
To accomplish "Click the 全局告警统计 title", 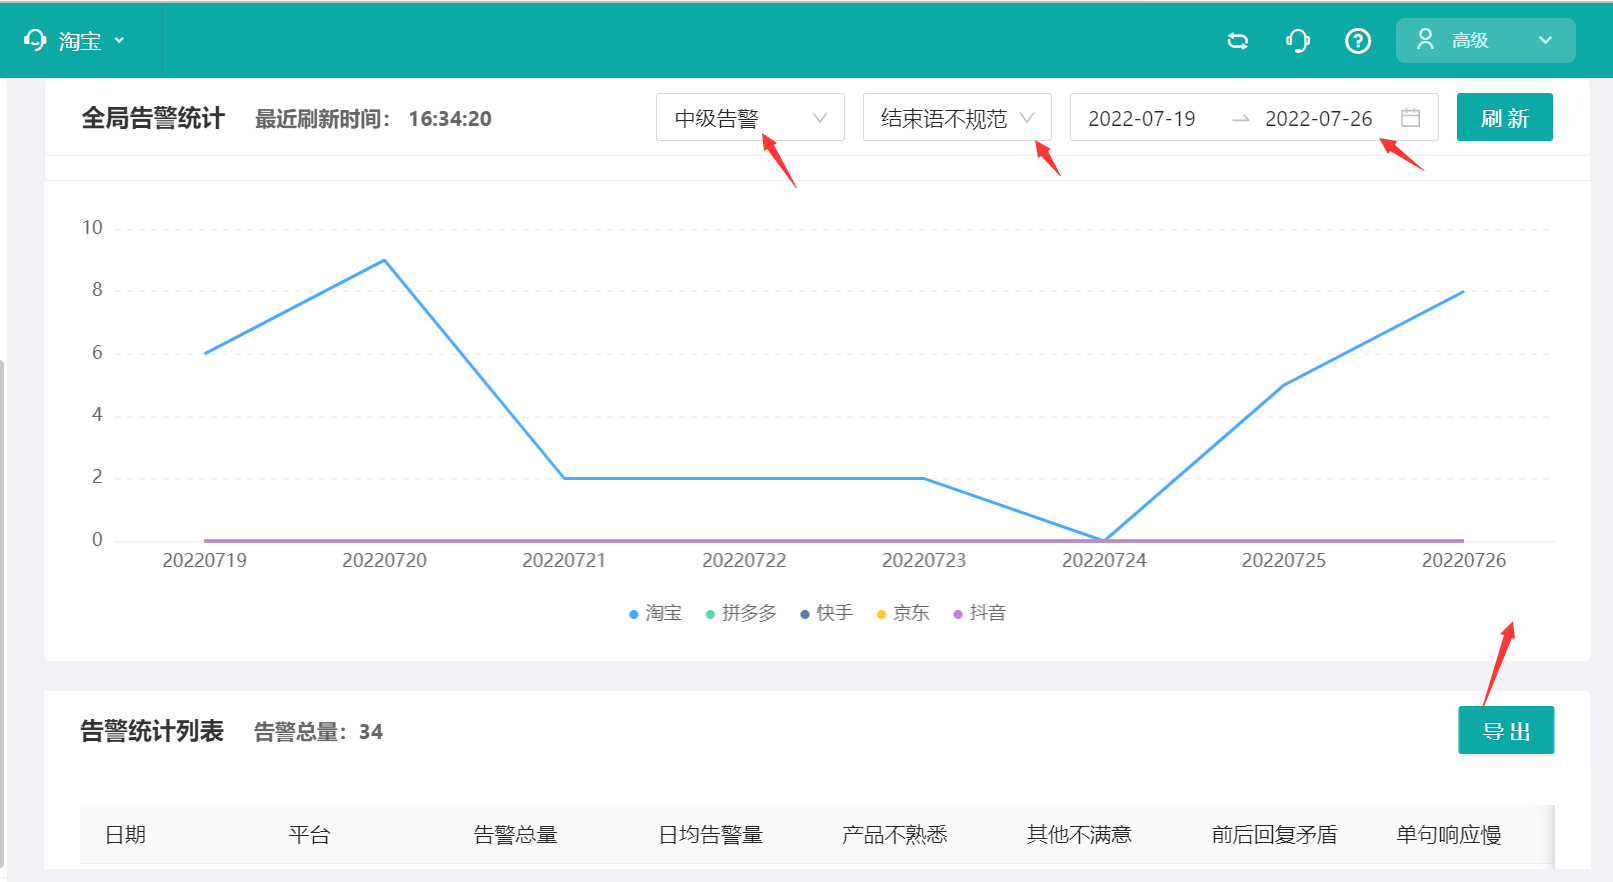I will [x=153, y=118].
